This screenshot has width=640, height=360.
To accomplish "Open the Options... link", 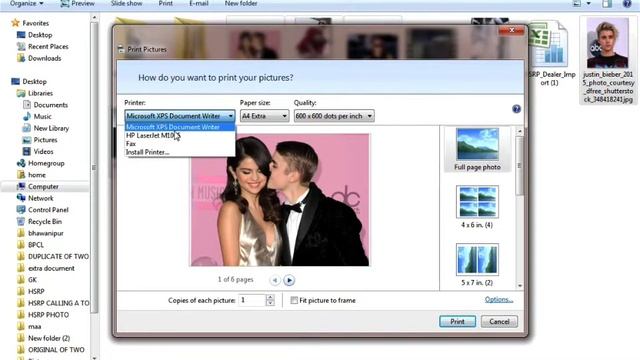I will [499, 300].
